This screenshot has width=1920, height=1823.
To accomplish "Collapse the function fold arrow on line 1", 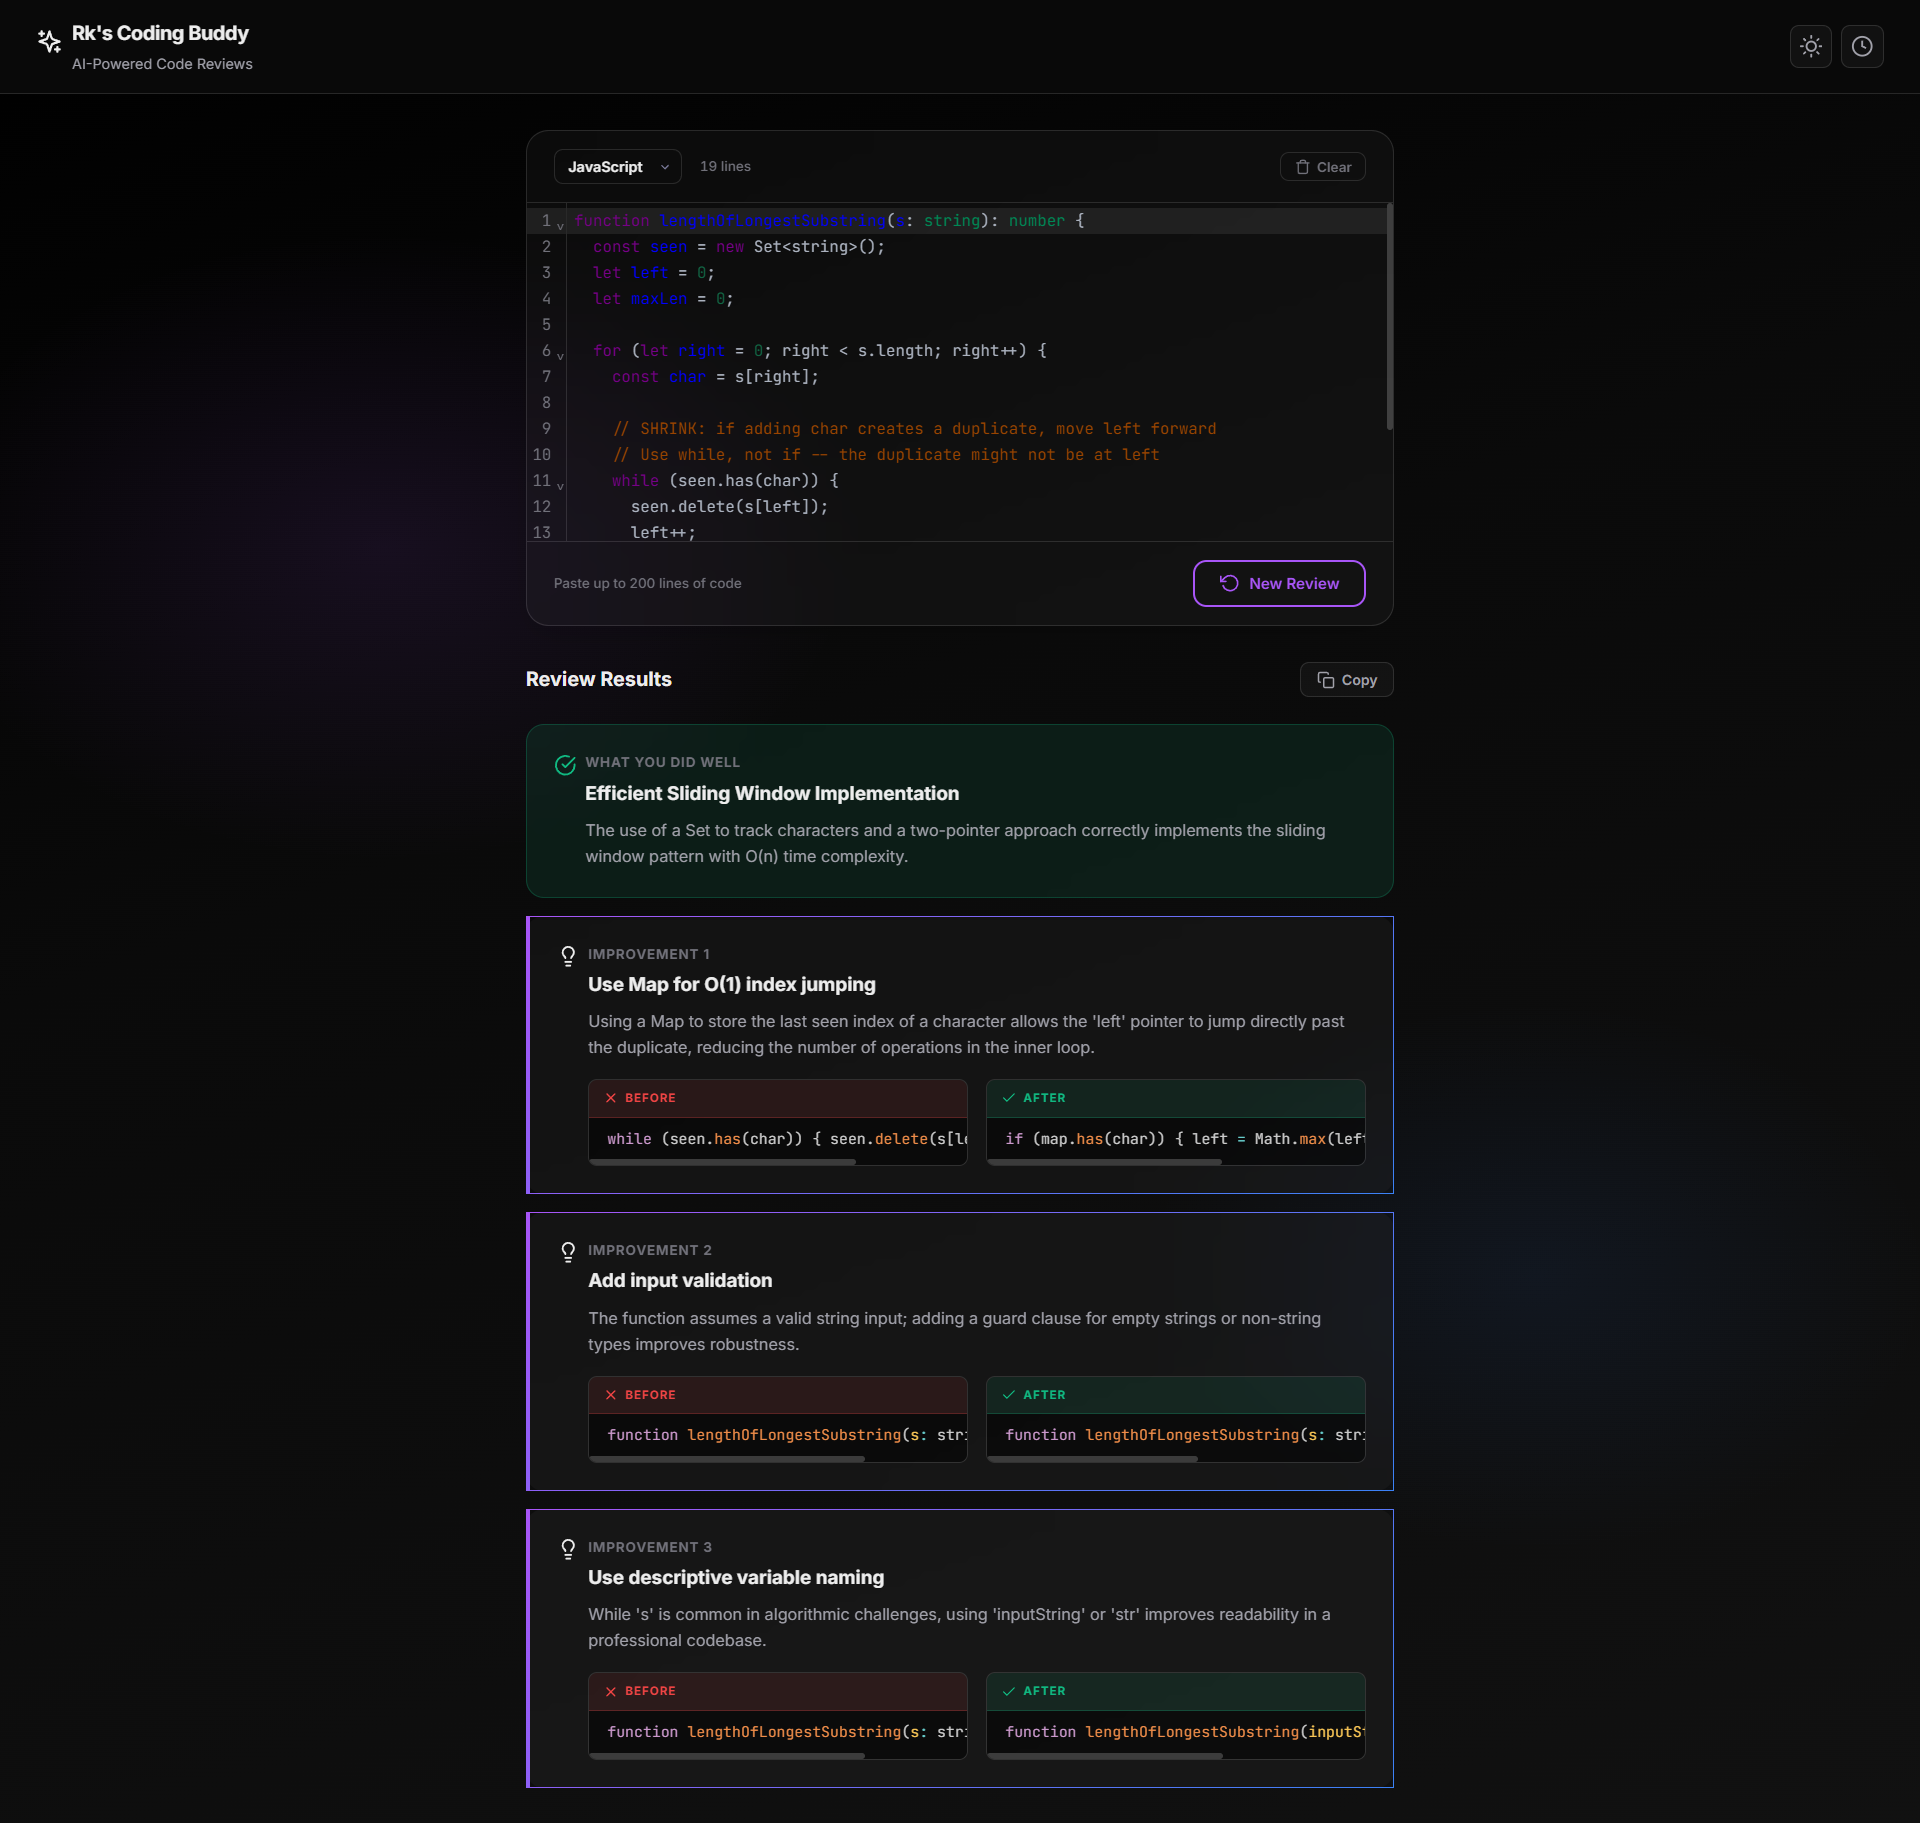I will coord(560,226).
